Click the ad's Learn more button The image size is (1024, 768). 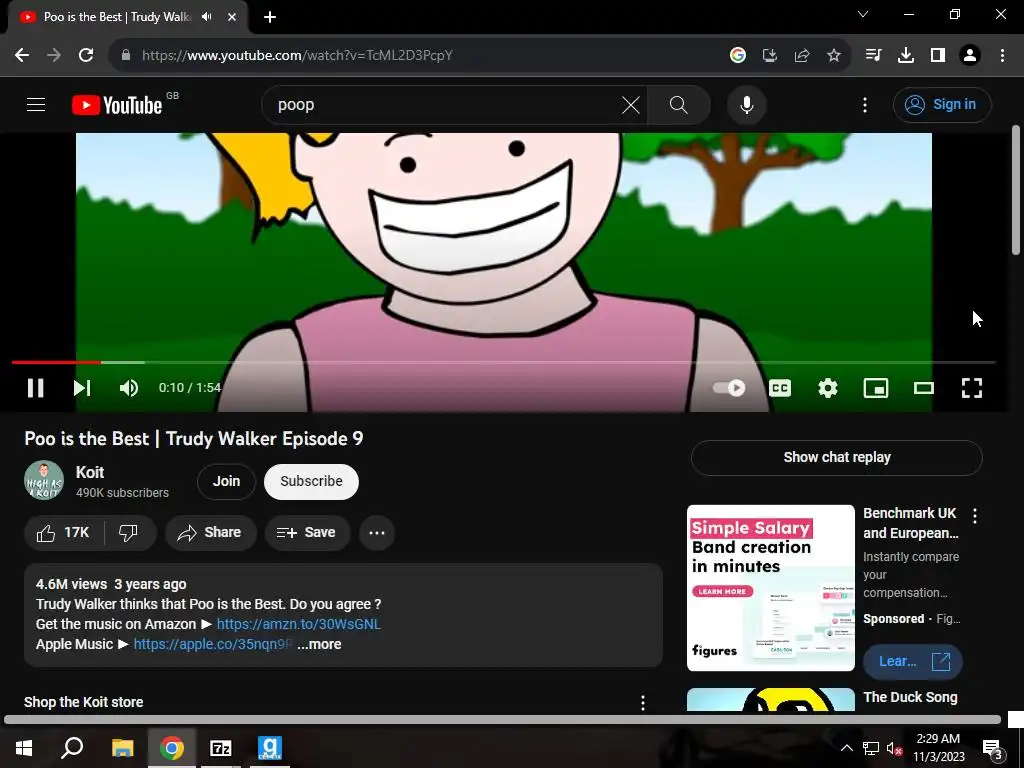coord(912,662)
